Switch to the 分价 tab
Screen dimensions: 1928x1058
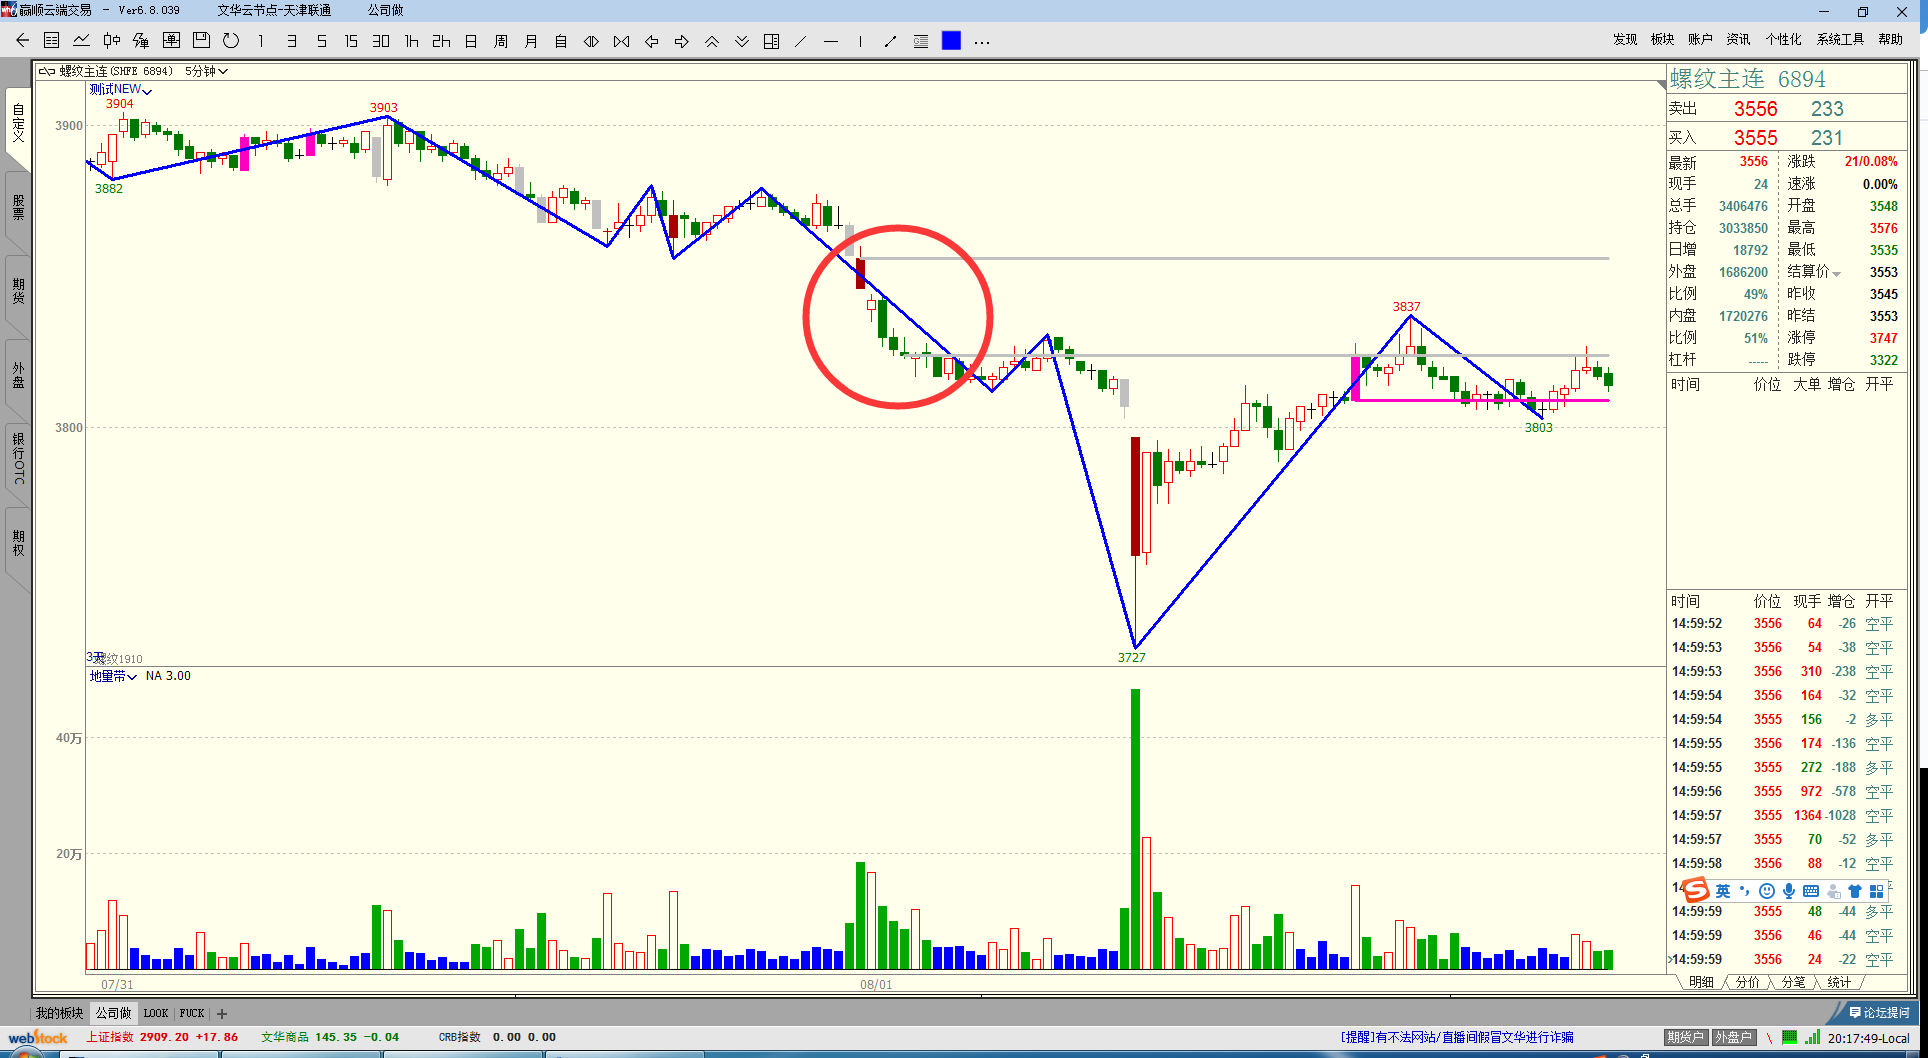coord(1747,982)
